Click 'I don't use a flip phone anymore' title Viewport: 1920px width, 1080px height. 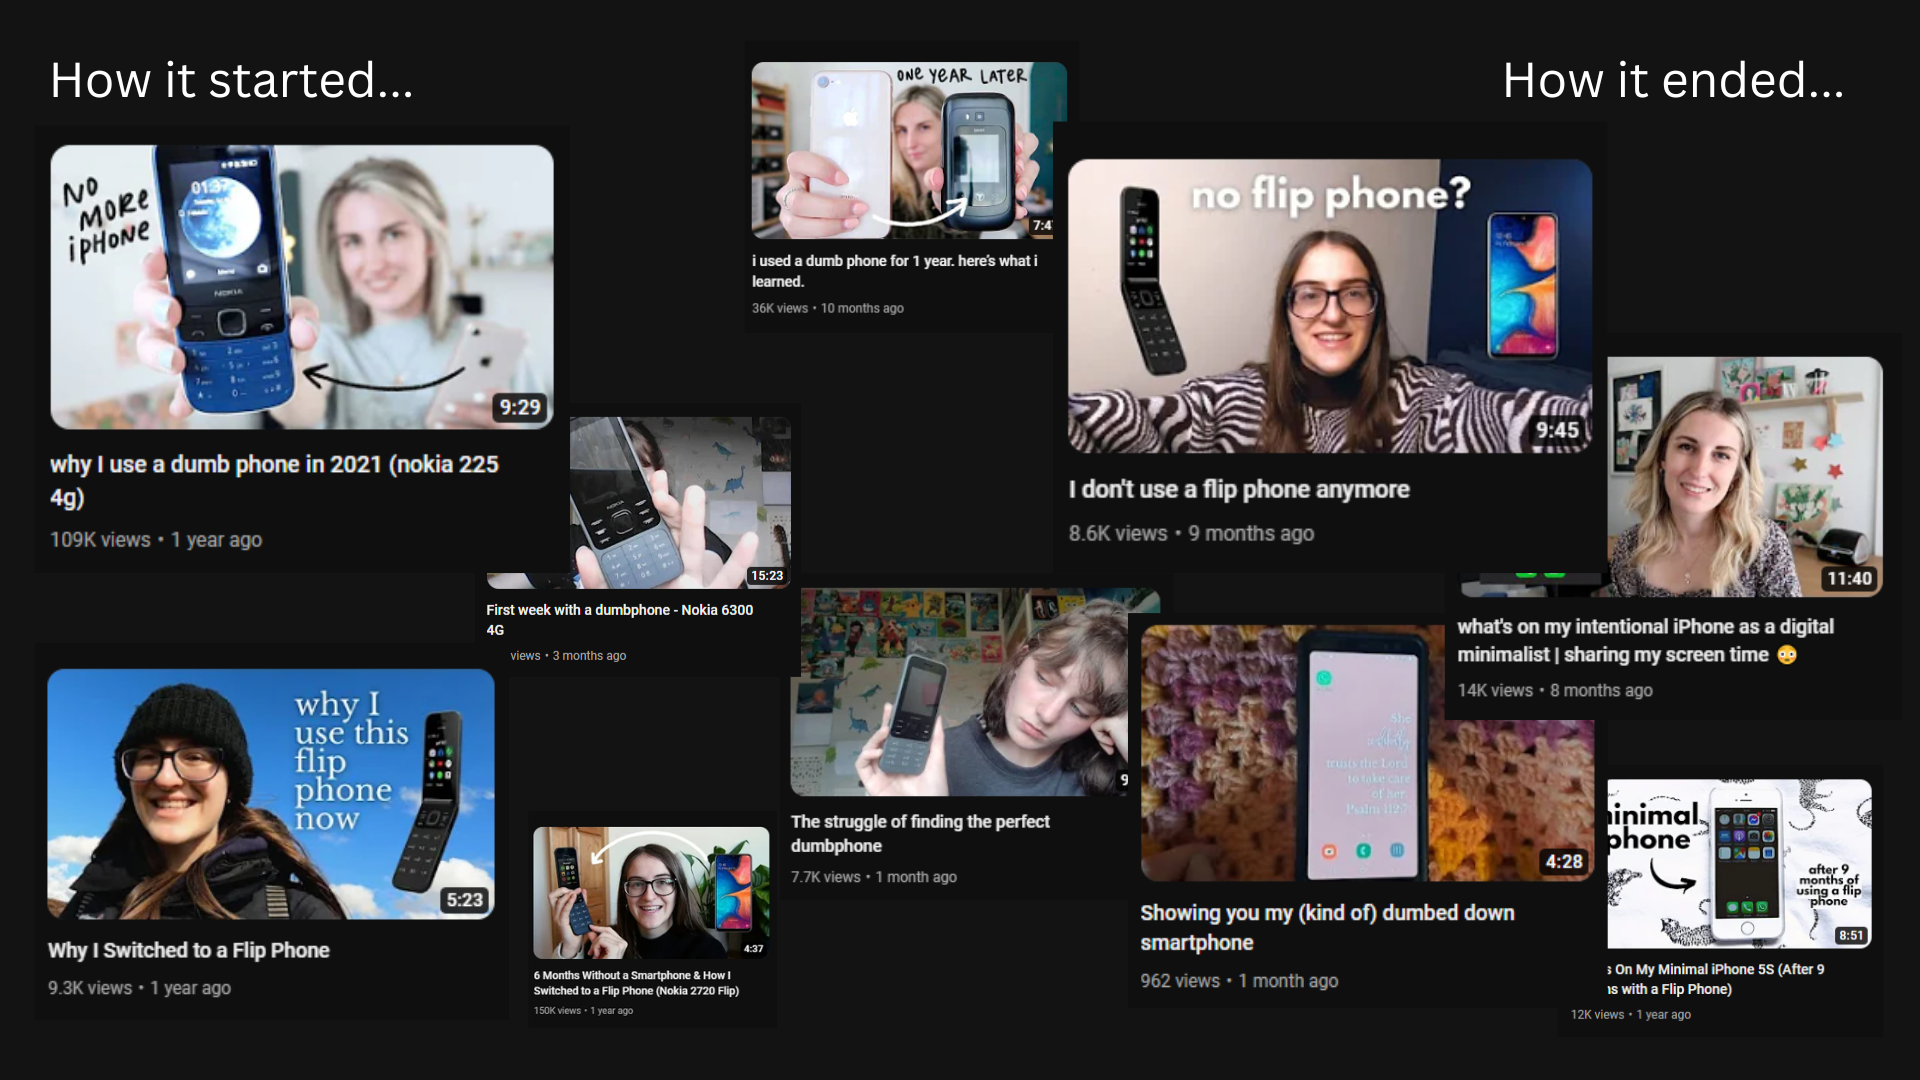(1238, 490)
